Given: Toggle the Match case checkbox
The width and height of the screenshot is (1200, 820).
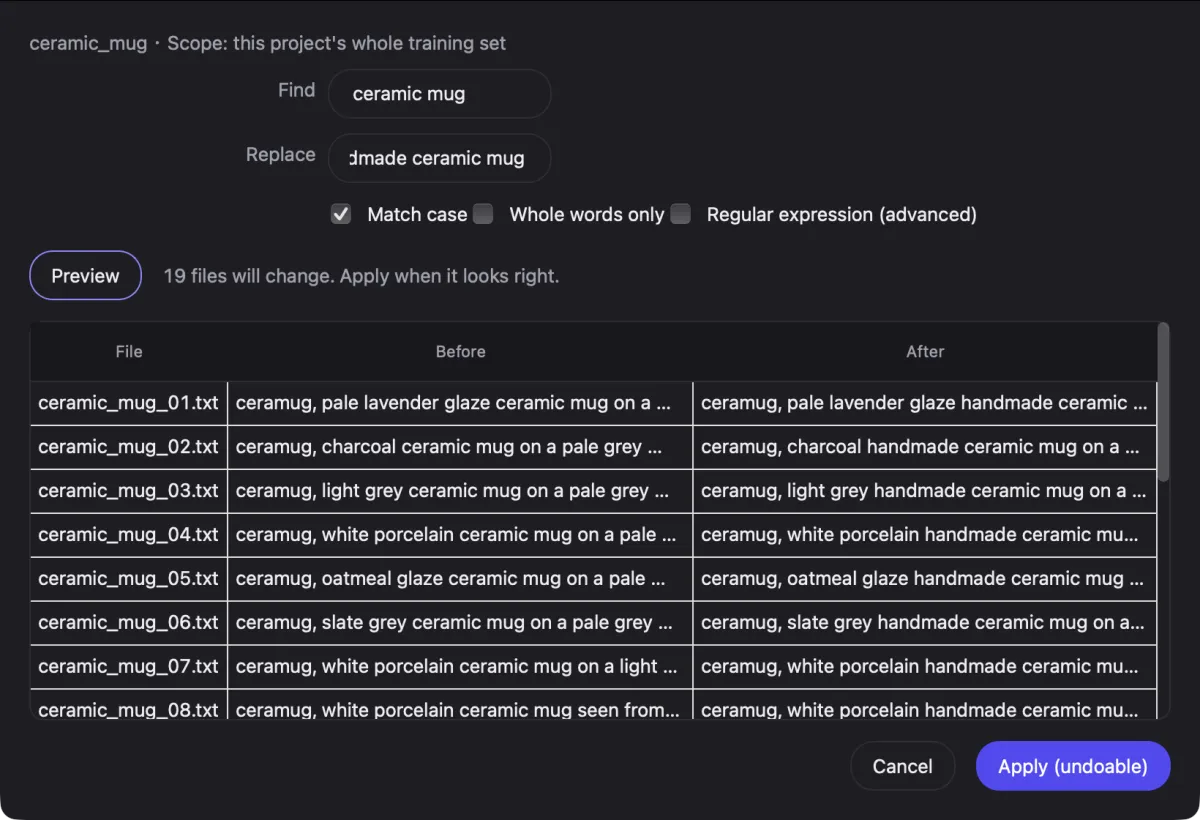Looking at the screenshot, I should pyautogui.click(x=341, y=214).
